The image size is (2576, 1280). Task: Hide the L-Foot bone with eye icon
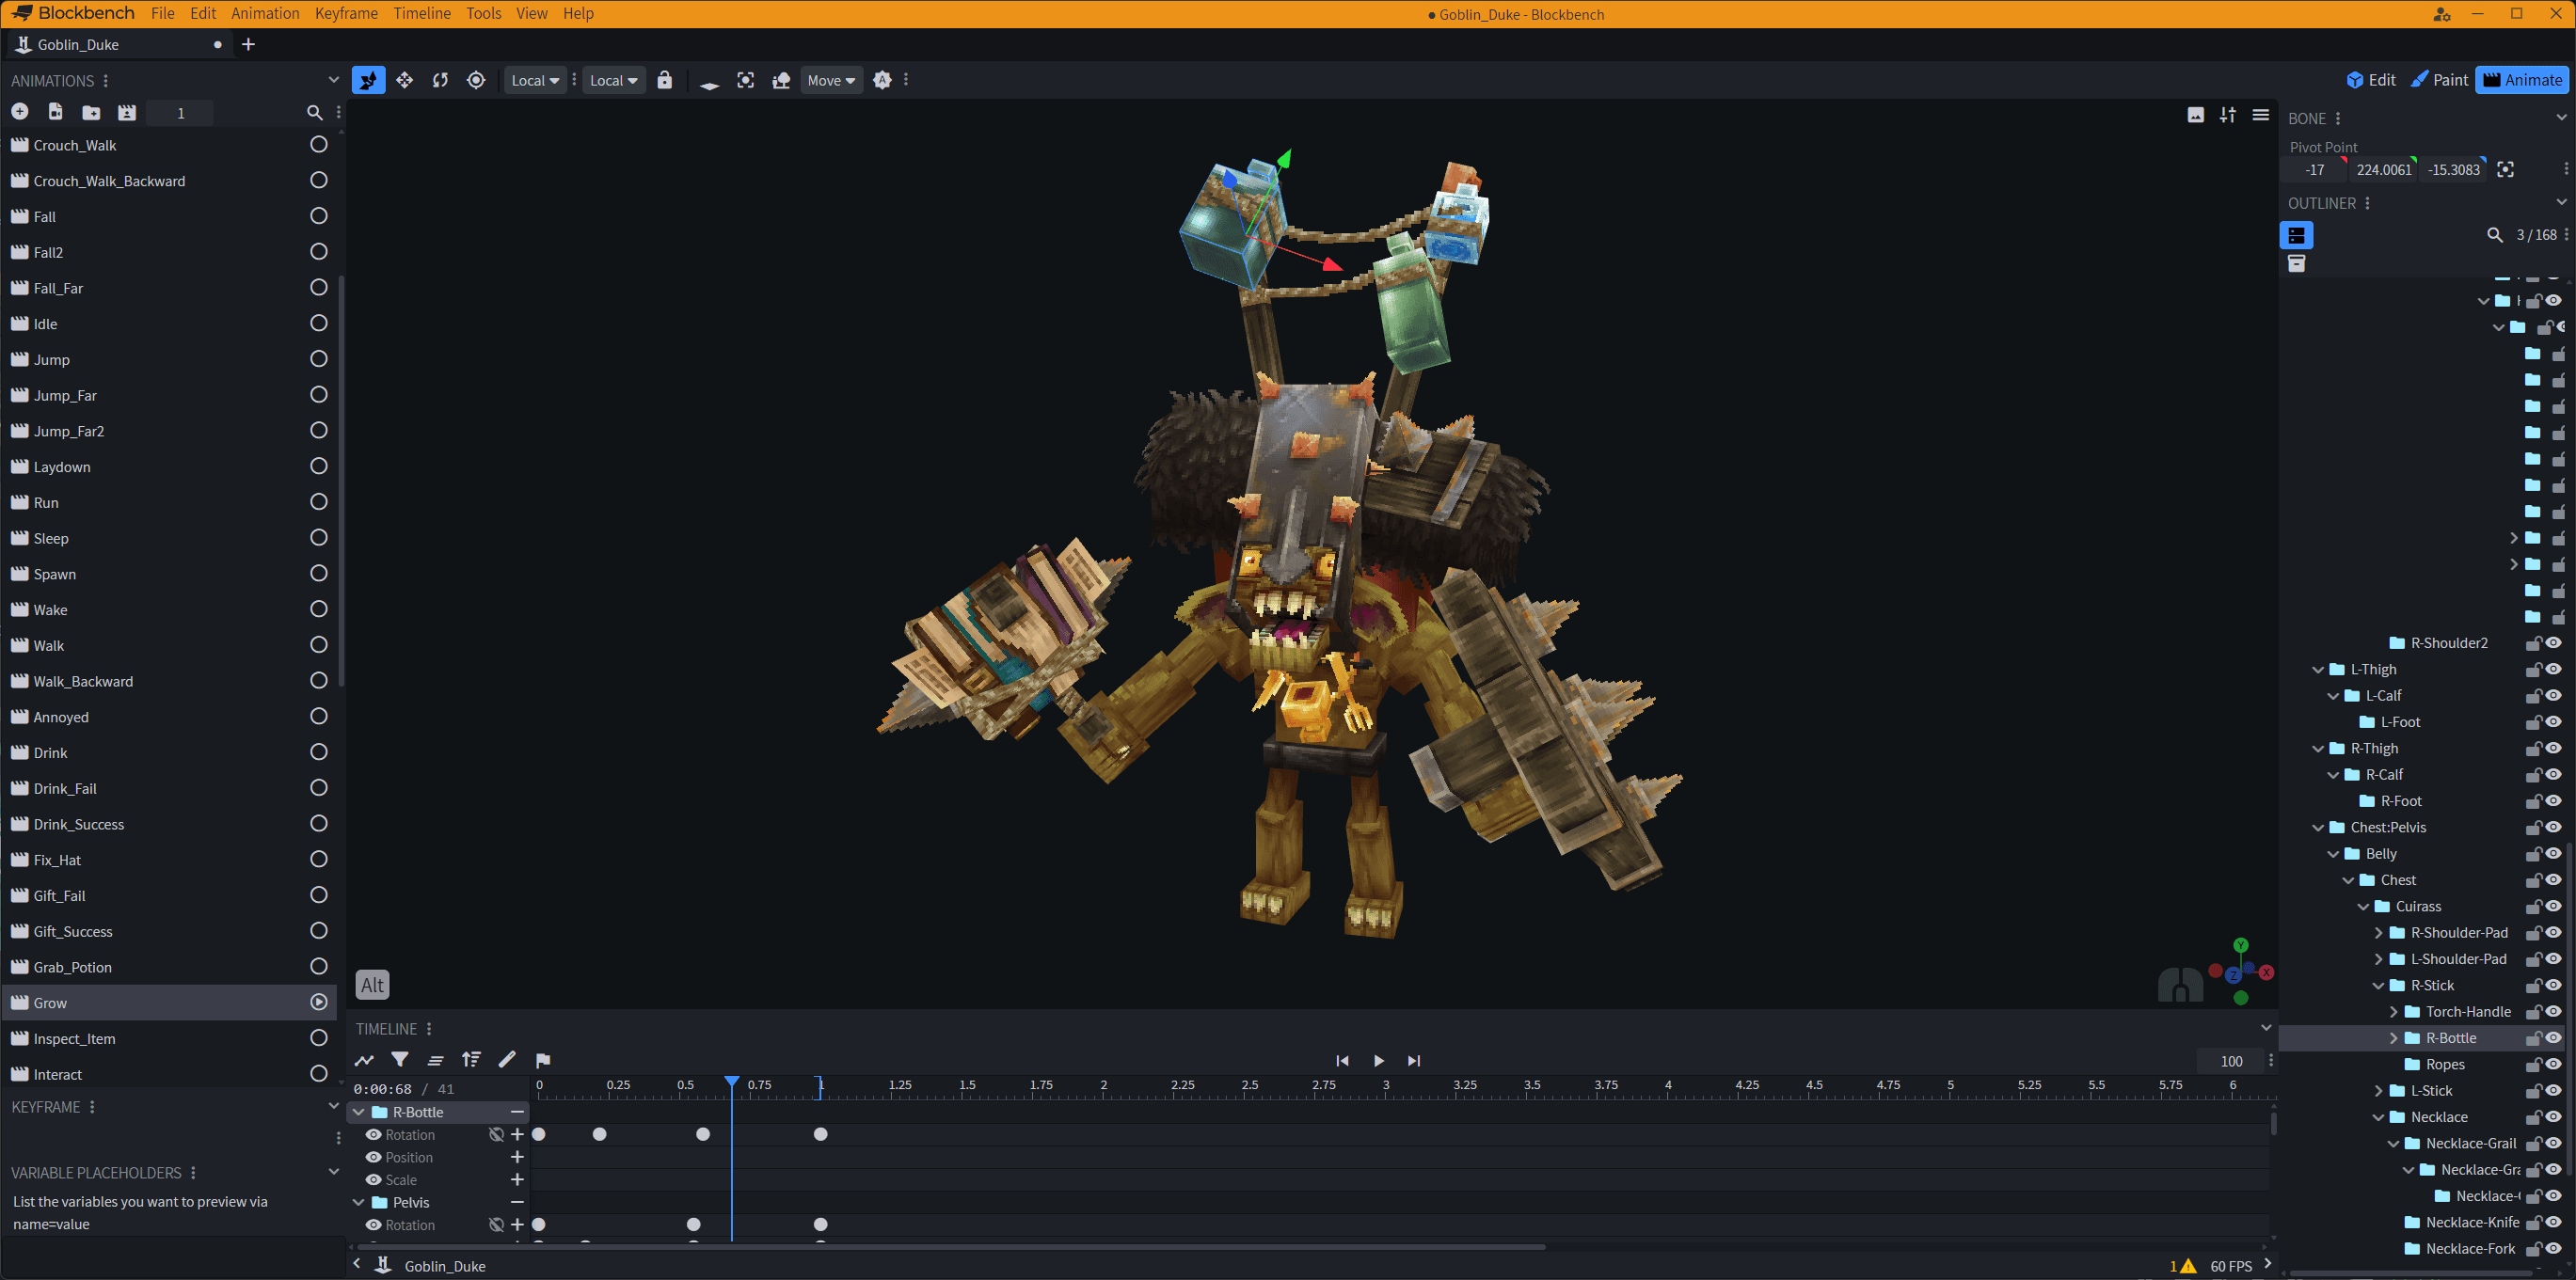2553,722
